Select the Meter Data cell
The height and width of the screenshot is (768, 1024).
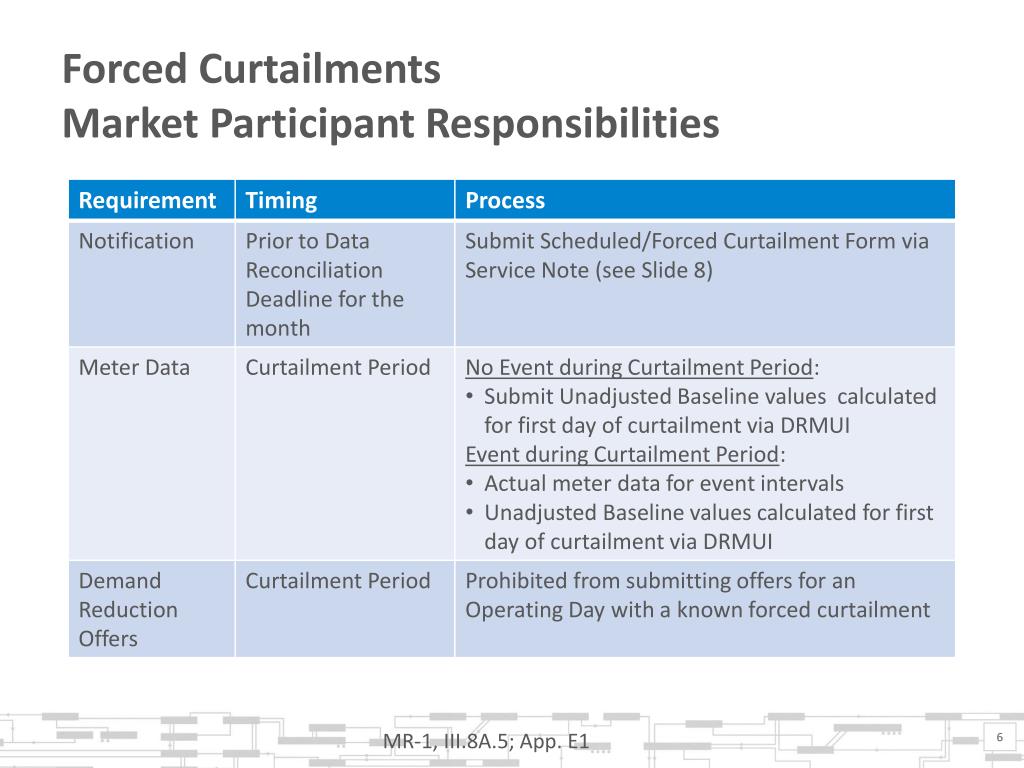coord(152,453)
